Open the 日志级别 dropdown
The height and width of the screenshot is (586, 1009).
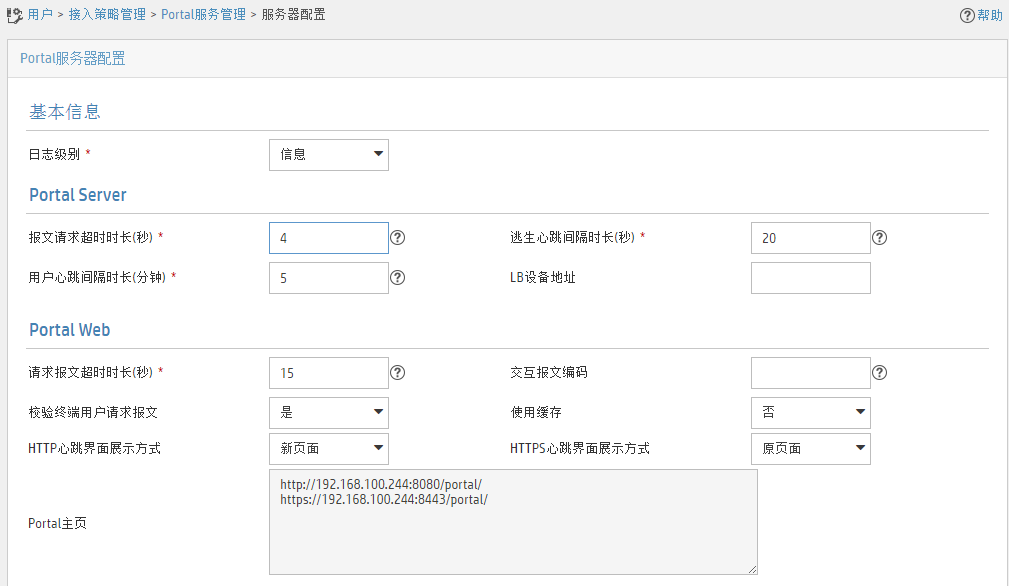tap(329, 154)
